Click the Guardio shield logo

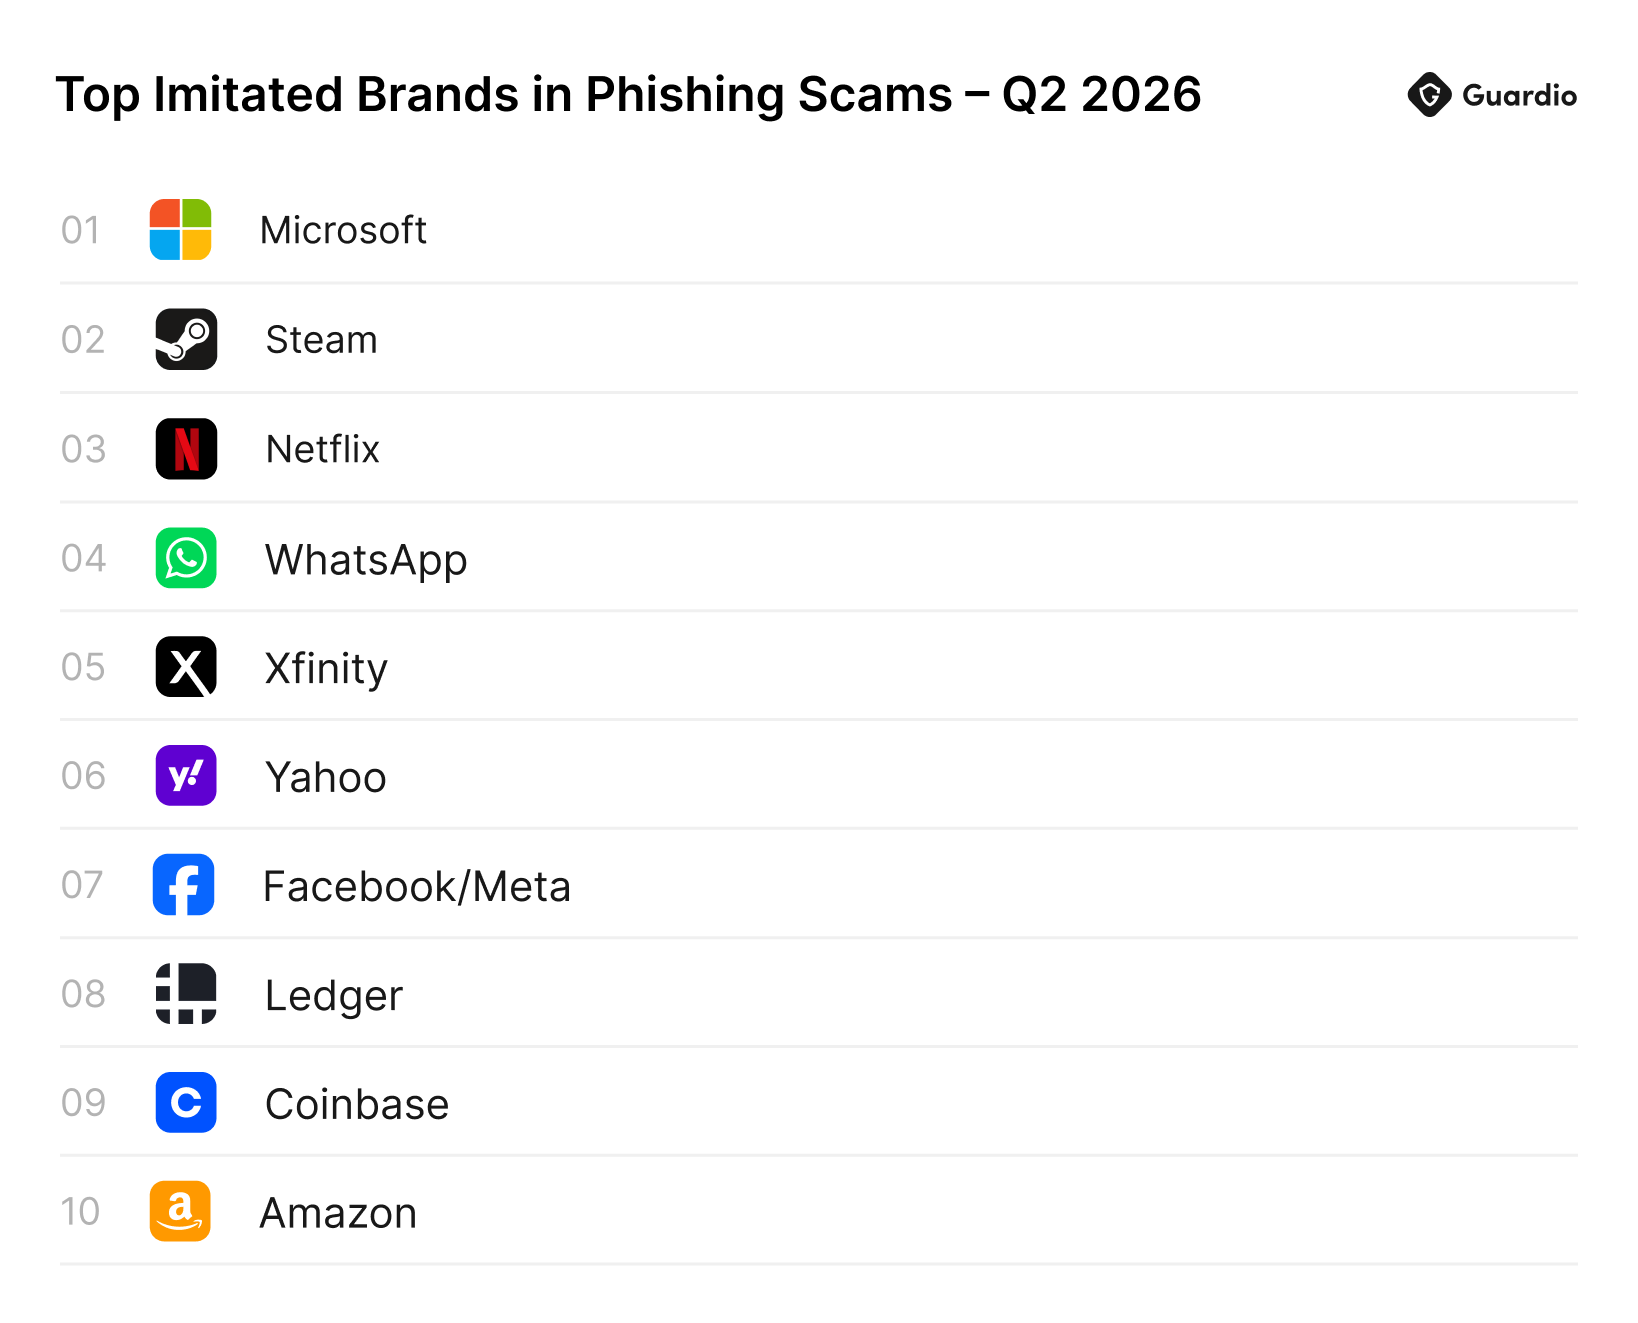tap(1429, 95)
